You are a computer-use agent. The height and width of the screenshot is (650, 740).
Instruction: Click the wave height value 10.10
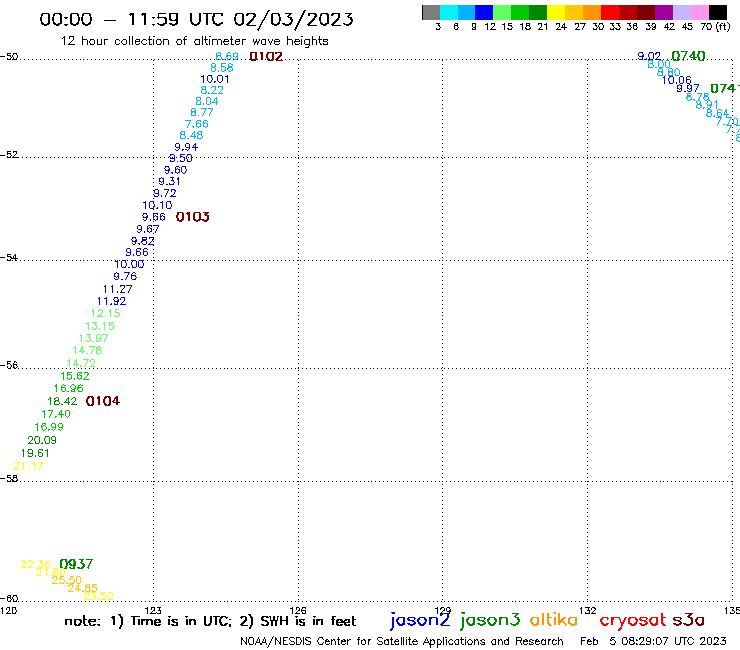[157, 205]
